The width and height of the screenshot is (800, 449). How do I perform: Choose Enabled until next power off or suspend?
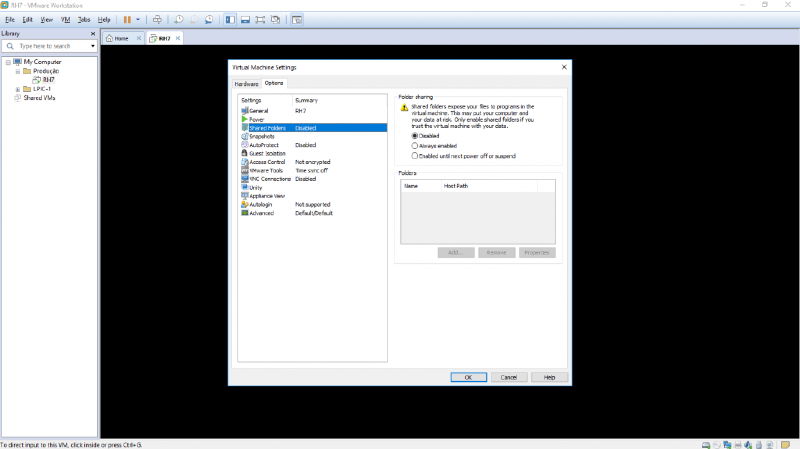click(x=416, y=156)
